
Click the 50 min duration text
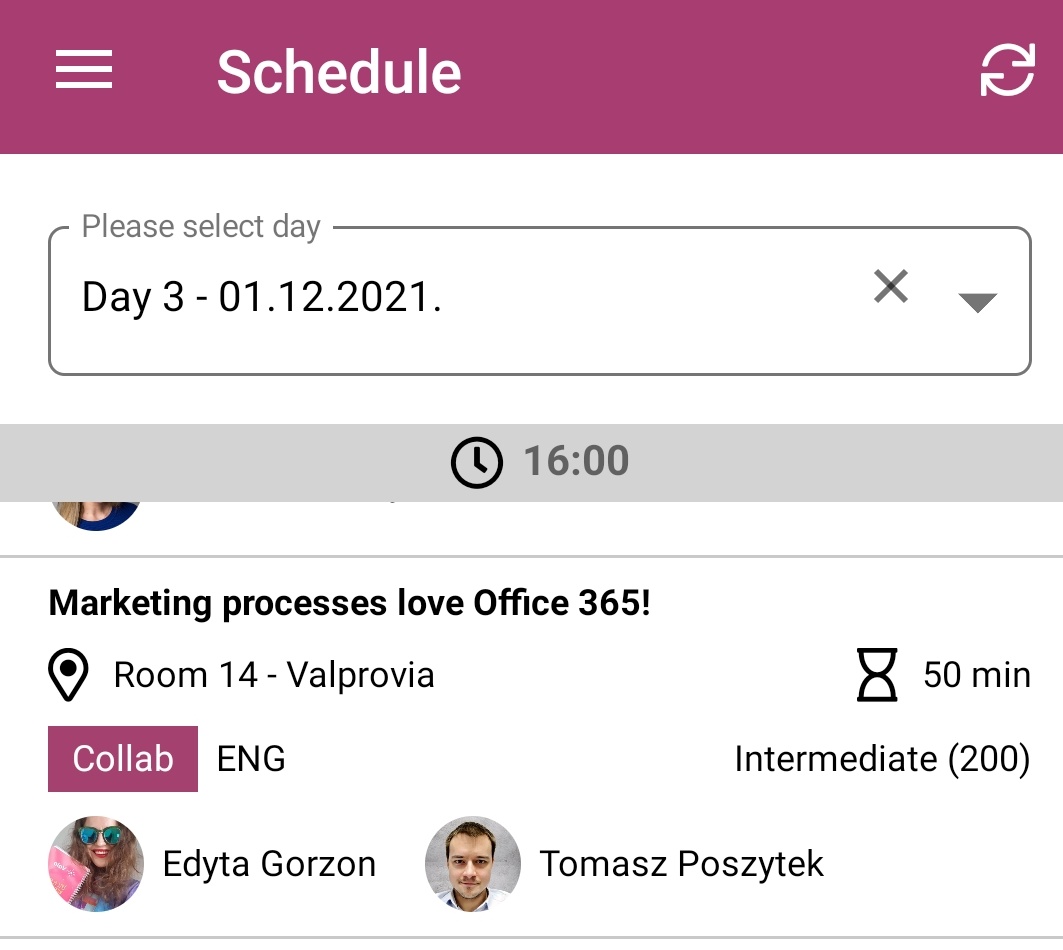pyautogui.click(x=976, y=675)
